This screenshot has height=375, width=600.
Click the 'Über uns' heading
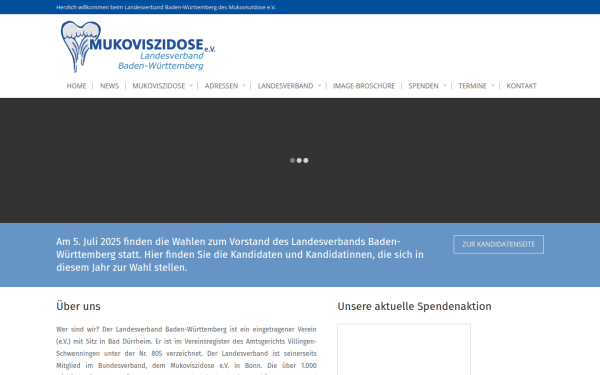point(78,306)
